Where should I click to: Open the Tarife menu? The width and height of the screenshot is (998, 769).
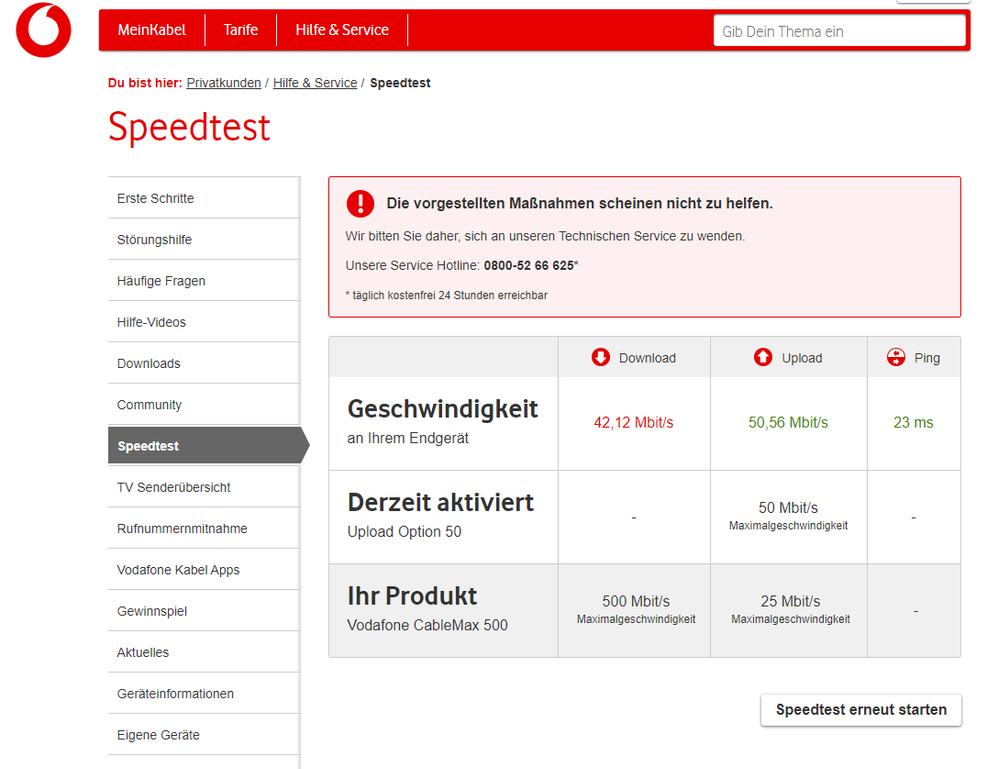click(241, 30)
